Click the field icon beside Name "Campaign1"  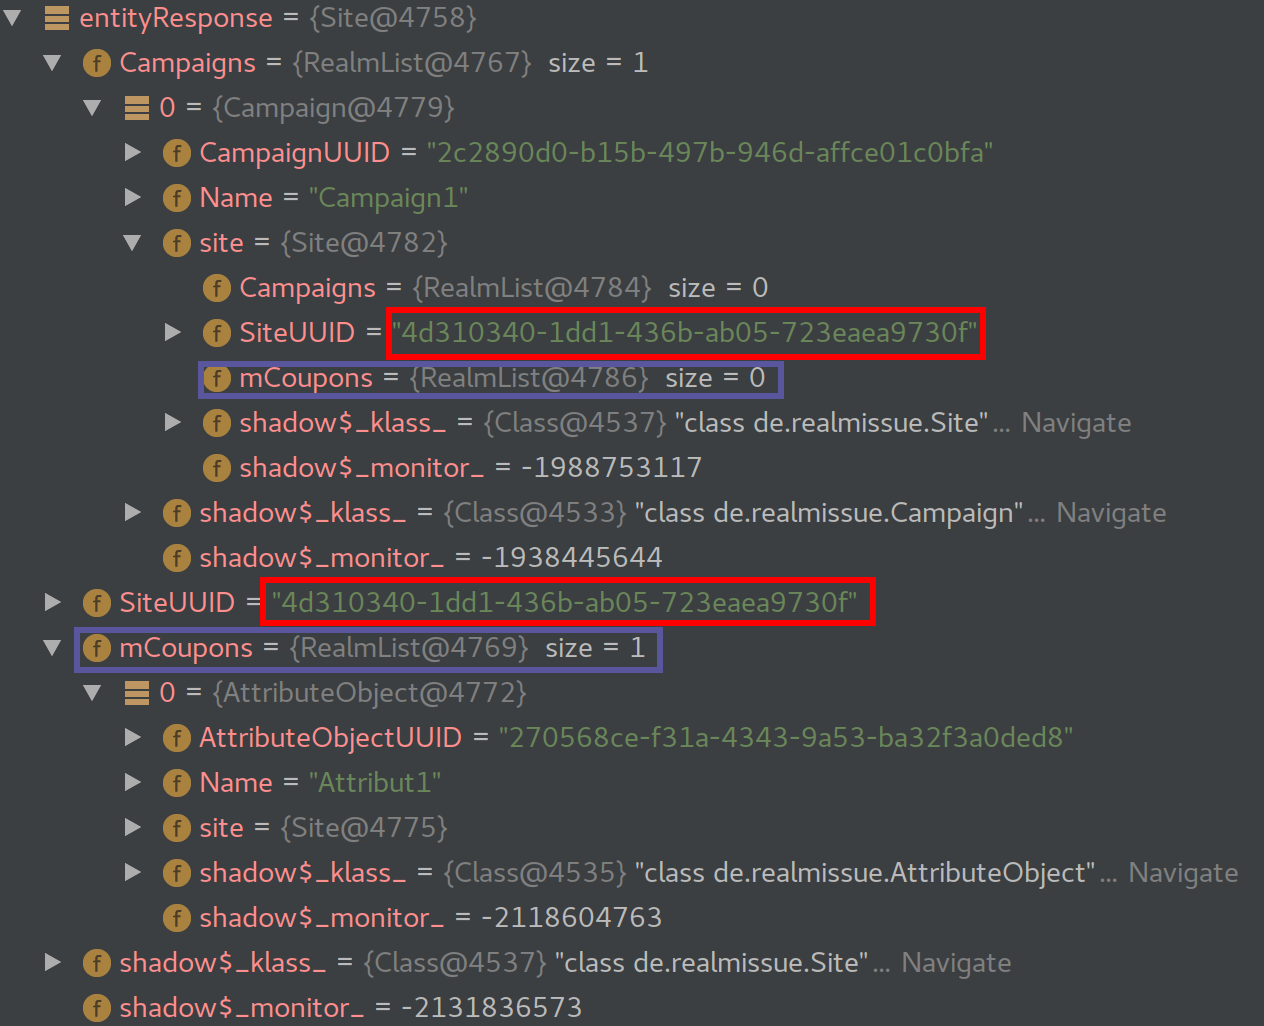pos(177,198)
